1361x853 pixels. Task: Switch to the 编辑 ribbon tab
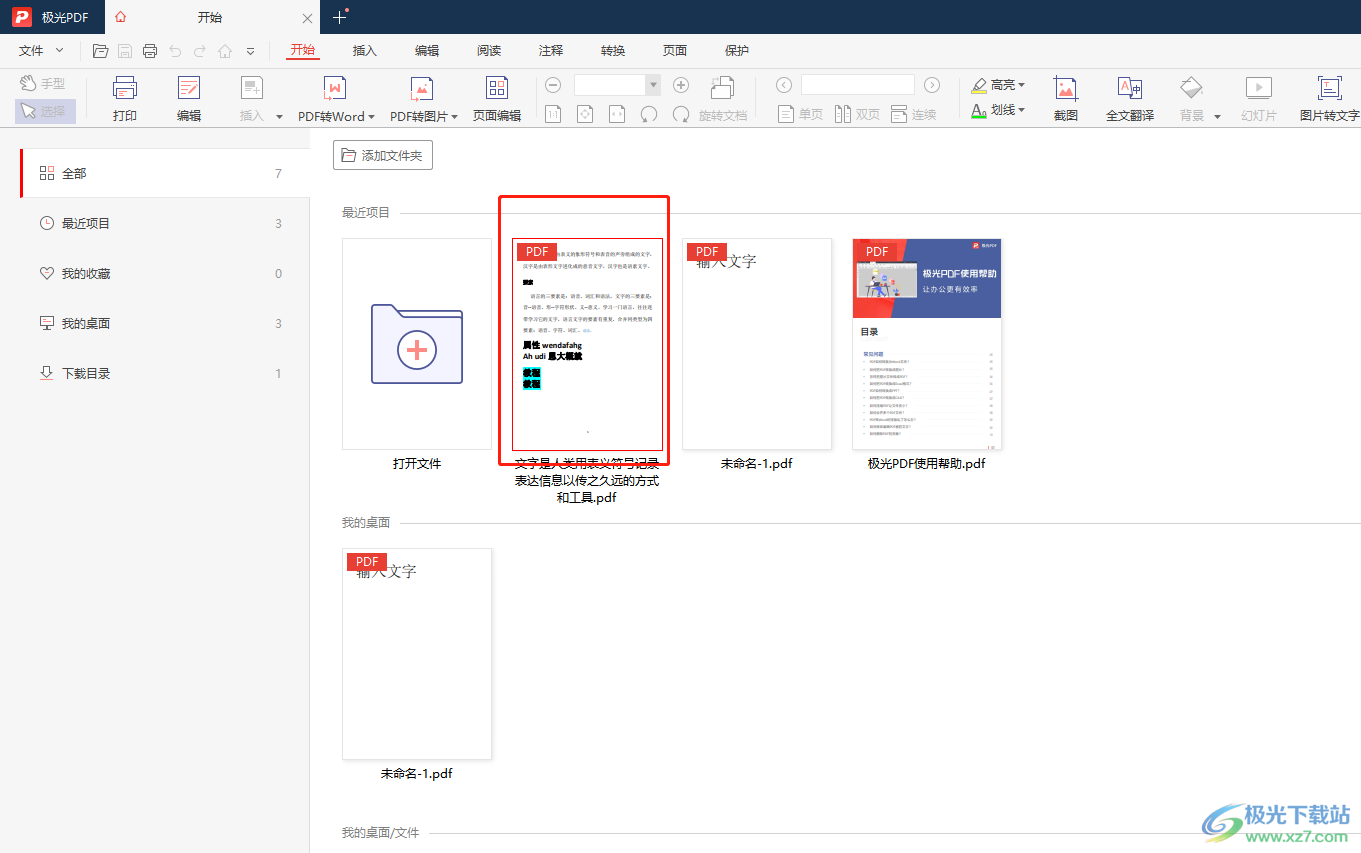(427, 50)
